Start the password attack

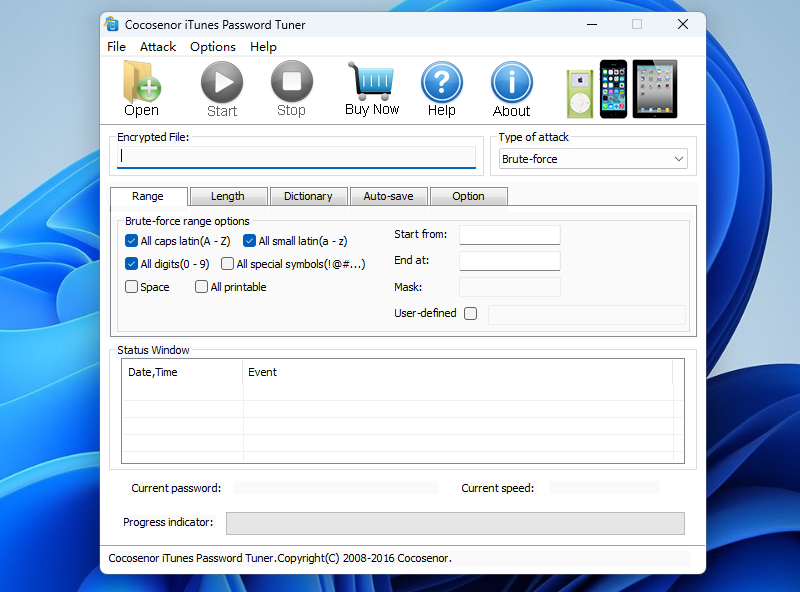tap(222, 89)
